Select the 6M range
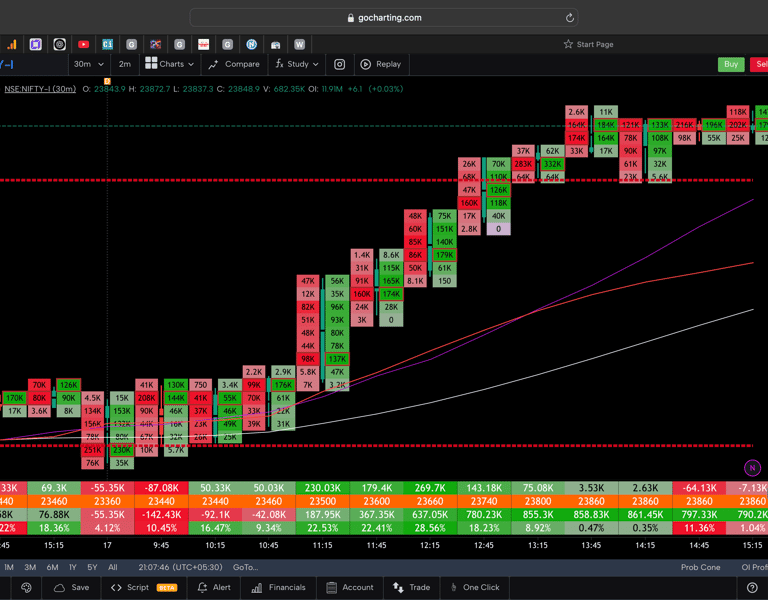Image resolution: width=768 pixels, height=600 pixels. click(x=52, y=567)
